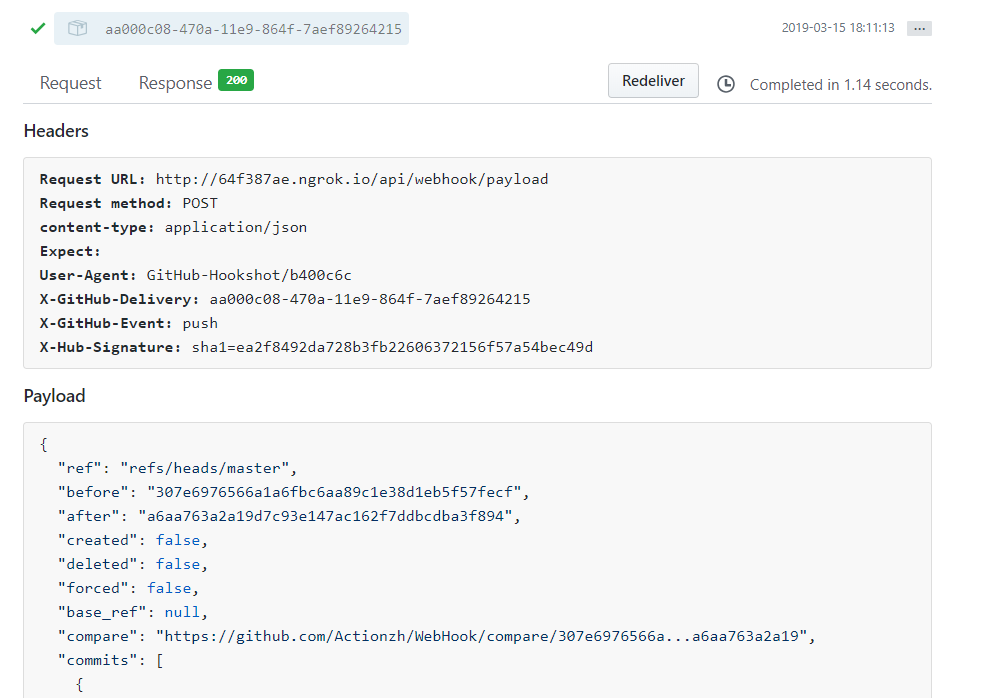Click the package icon beside the delivery ID
This screenshot has height=698, width=988.
point(77,28)
